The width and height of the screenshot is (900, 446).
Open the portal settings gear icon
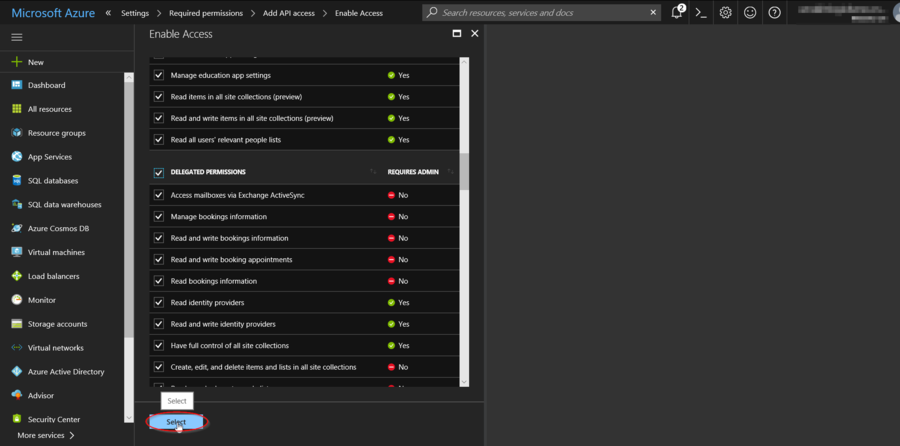[726, 13]
